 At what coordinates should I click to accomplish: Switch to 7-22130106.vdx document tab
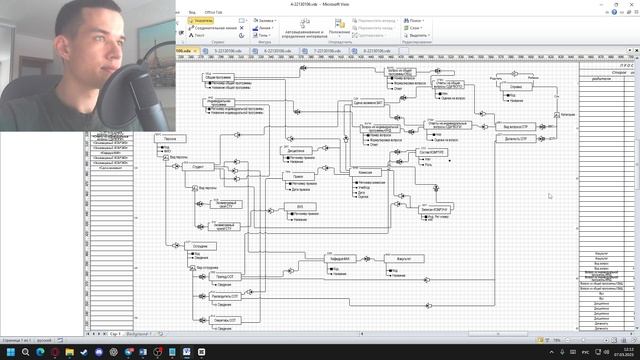coord(325,51)
